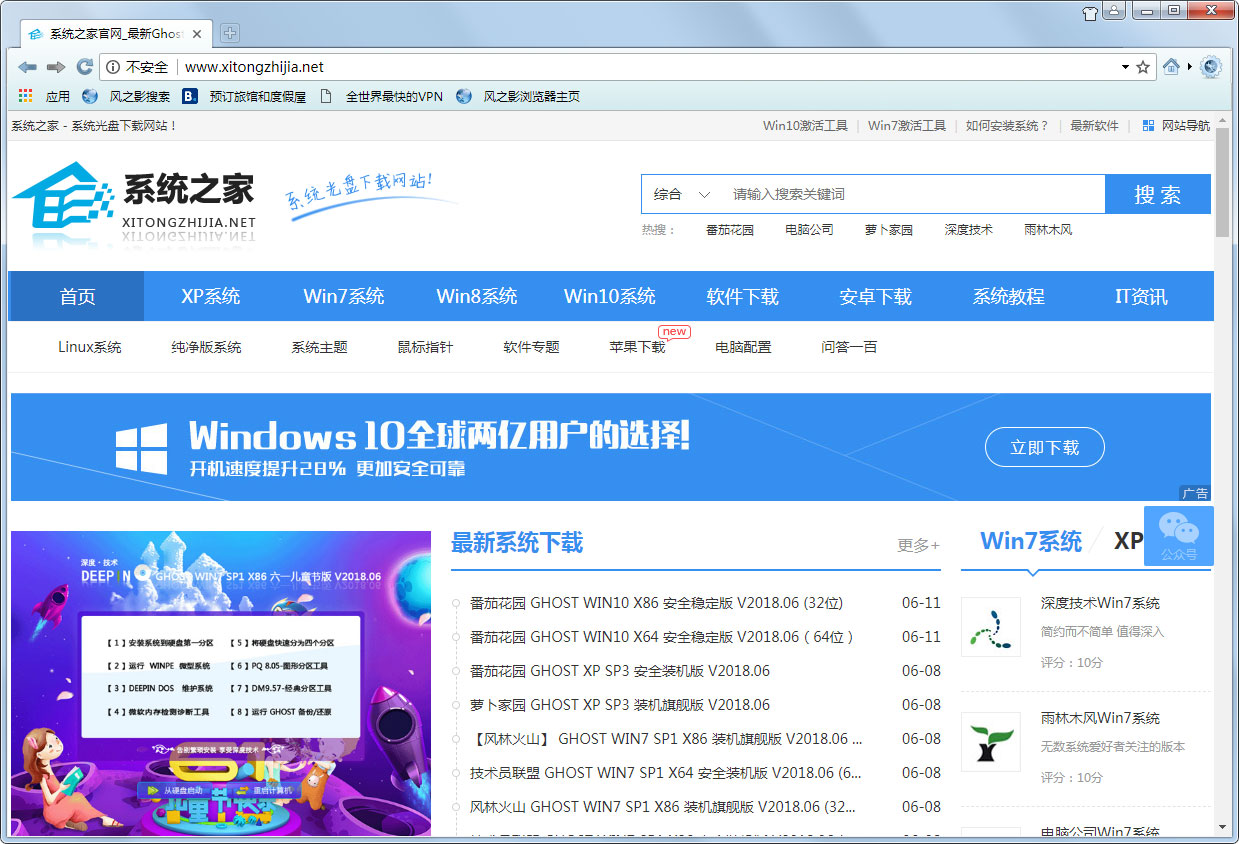
Task: Open the 安卓下载 navigation tab
Action: point(876,296)
